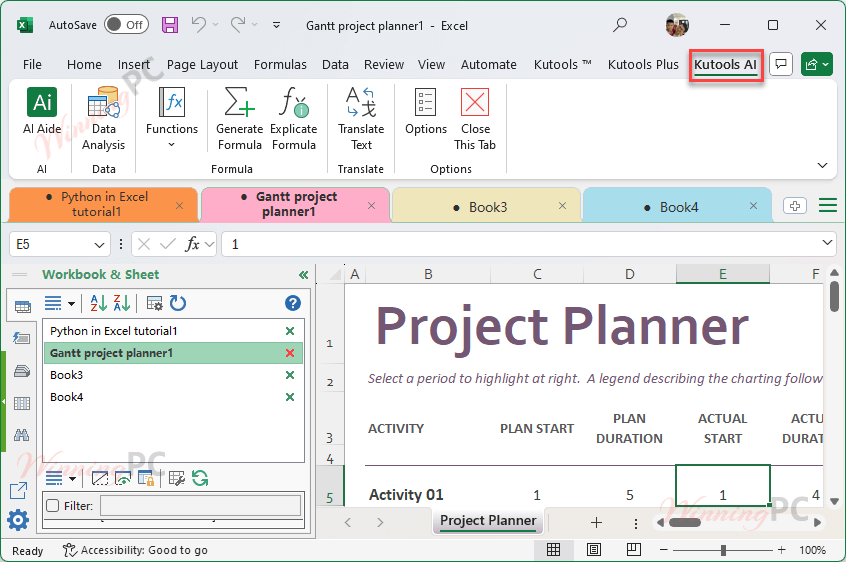Click the Save disk icon
This screenshot has height=562, width=846.
pyautogui.click(x=170, y=25)
